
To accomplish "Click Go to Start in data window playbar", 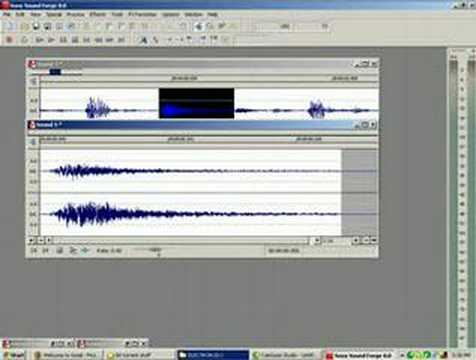I will [33, 250].
